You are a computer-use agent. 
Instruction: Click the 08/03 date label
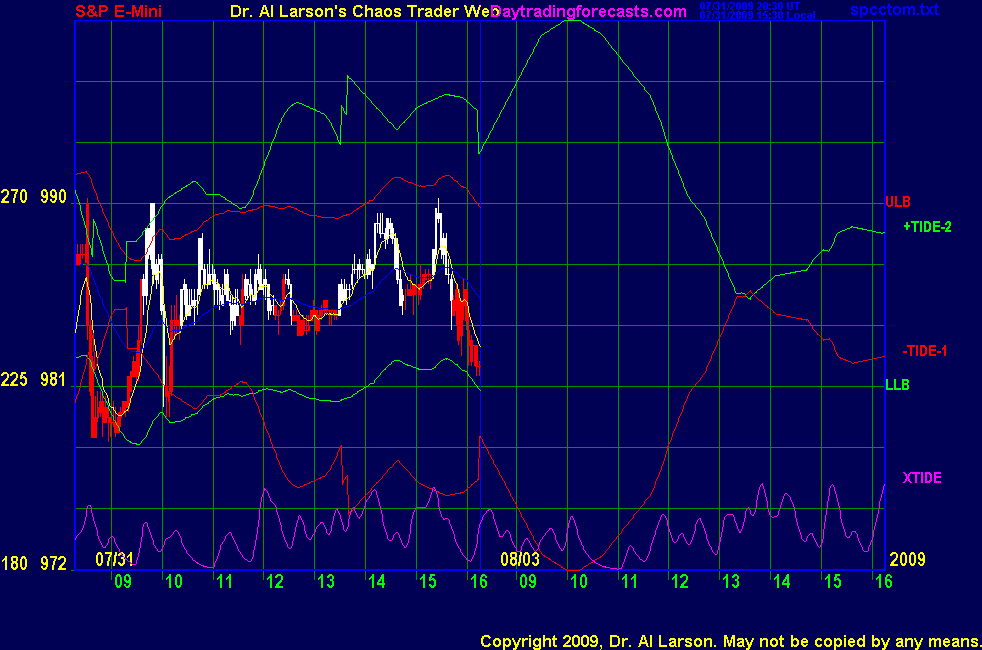[x=520, y=559]
